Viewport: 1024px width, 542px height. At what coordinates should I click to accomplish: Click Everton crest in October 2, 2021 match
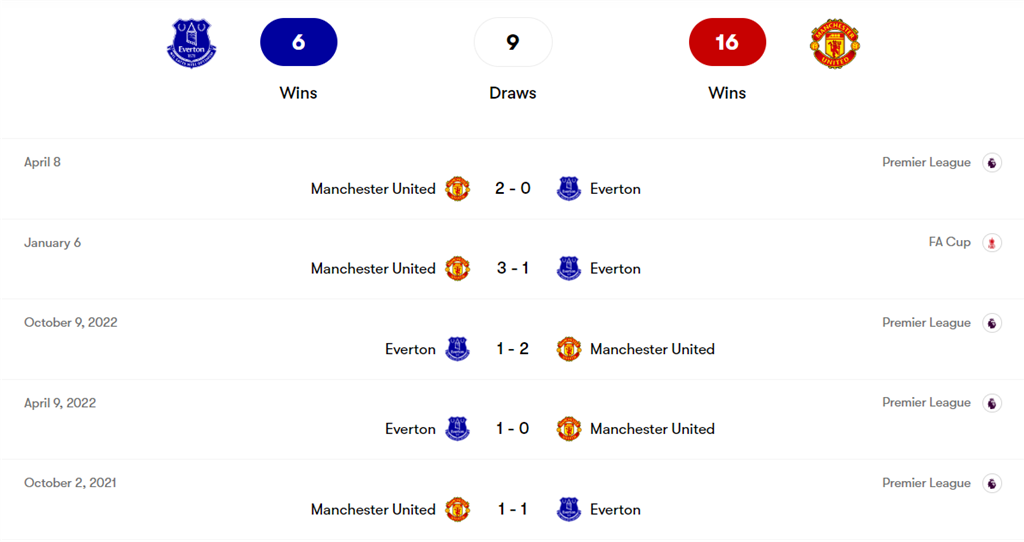click(569, 509)
